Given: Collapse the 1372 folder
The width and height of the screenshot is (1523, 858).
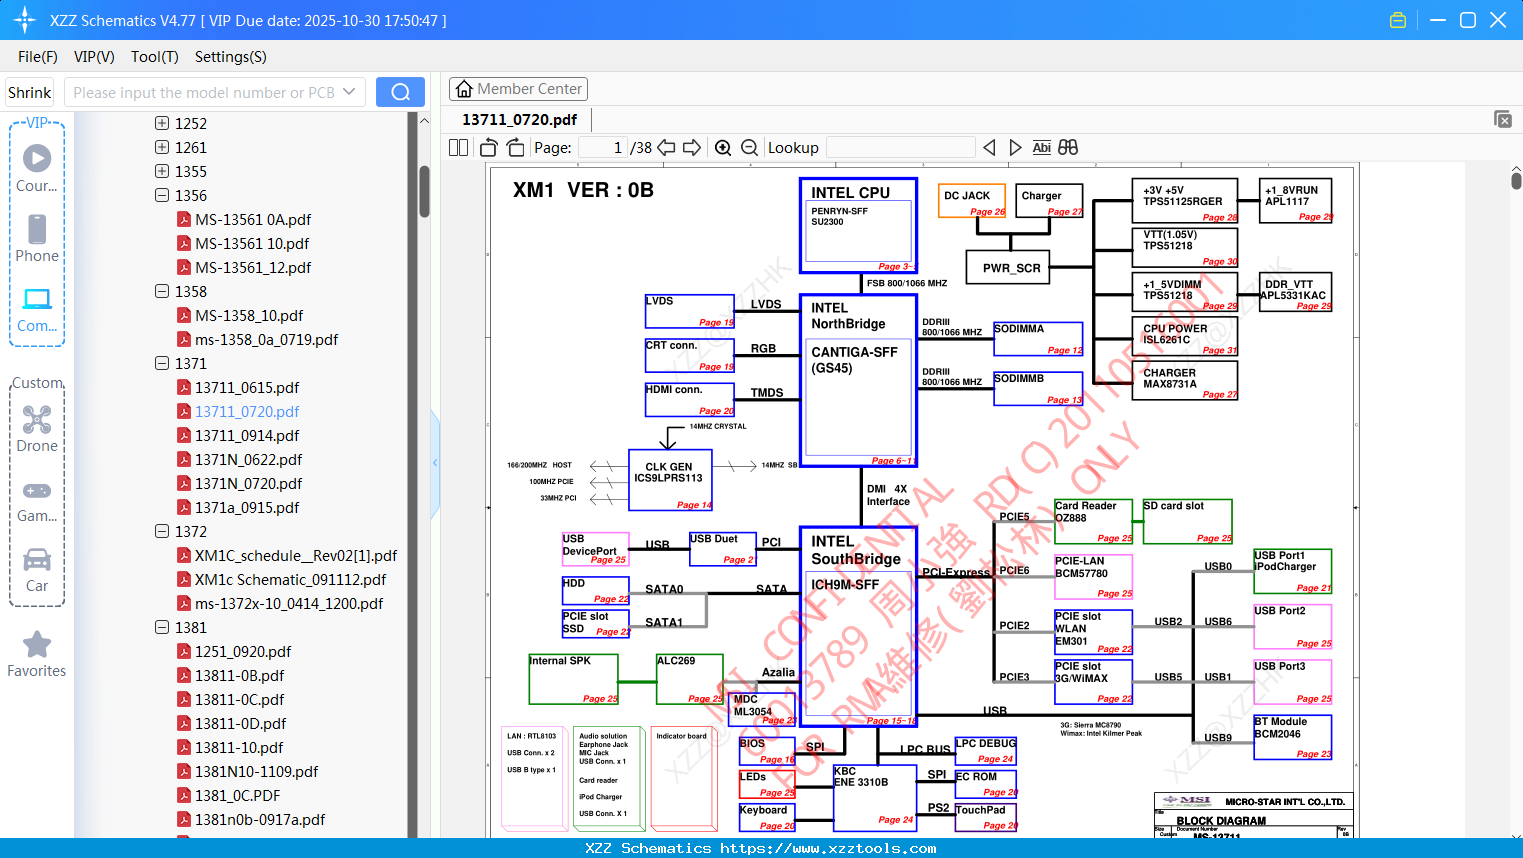Looking at the screenshot, I should click(x=162, y=532).
